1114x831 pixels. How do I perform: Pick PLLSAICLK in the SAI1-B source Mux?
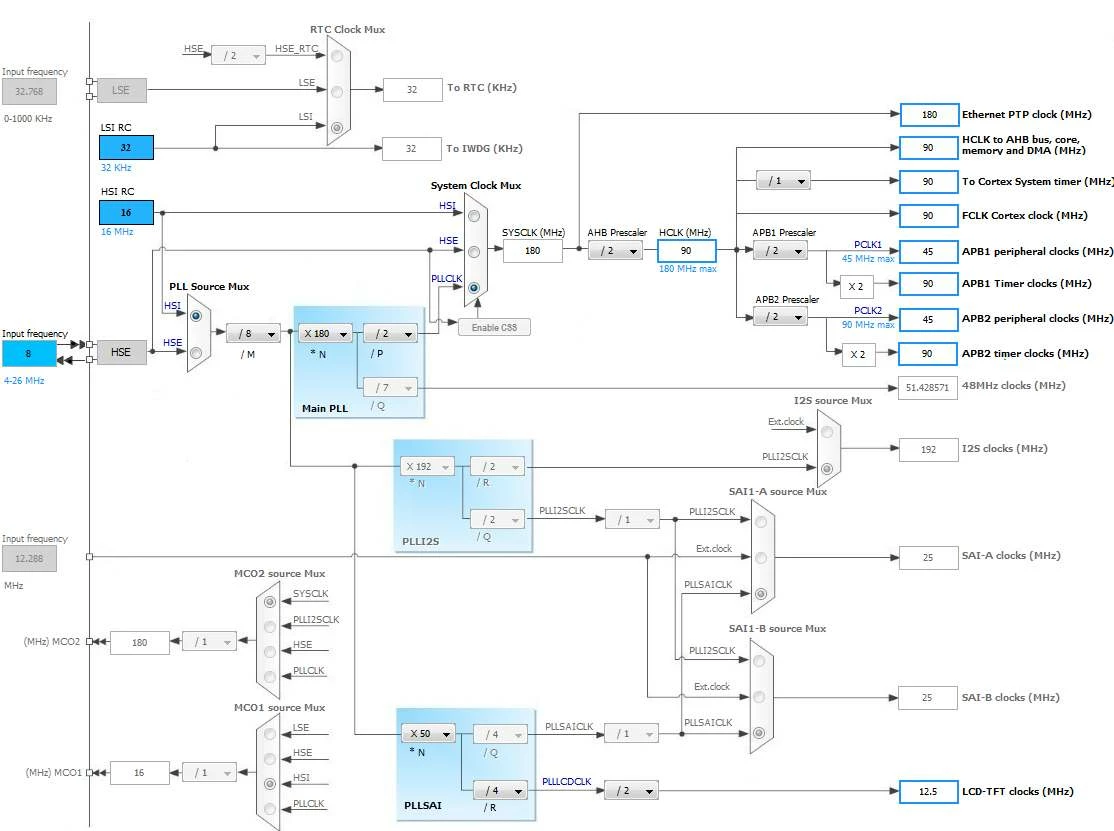pyautogui.click(x=759, y=733)
